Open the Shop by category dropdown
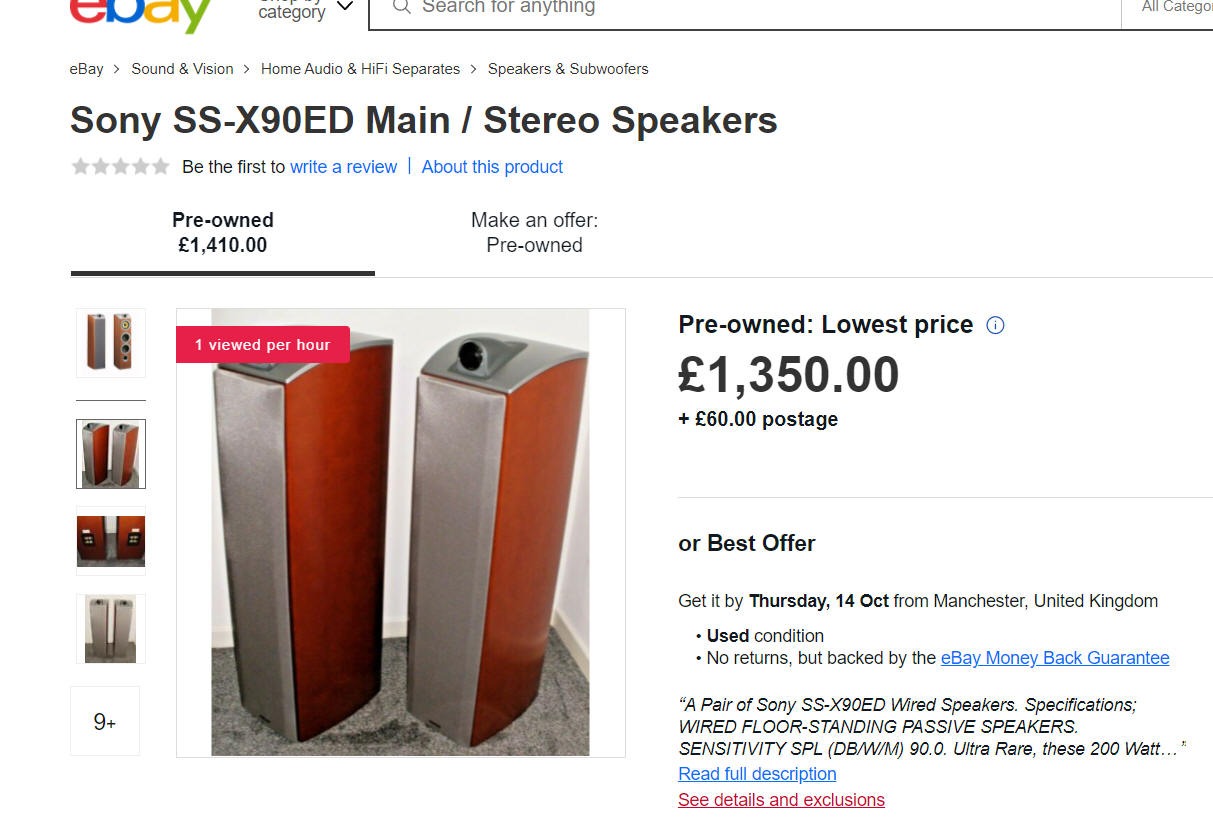This screenshot has width=1213, height=837. (305, 10)
